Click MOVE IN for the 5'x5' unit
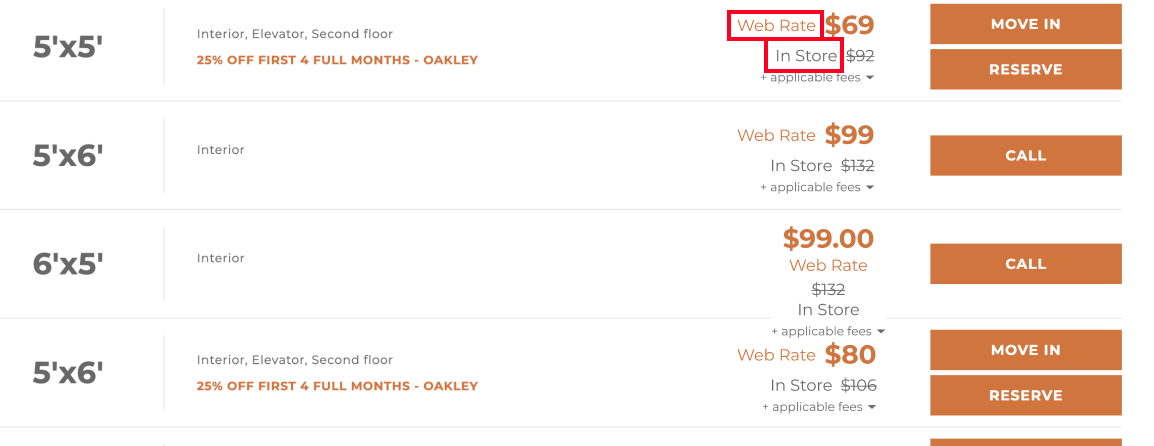Image resolution: width=1154 pixels, height=446 pixels. 1025,24
